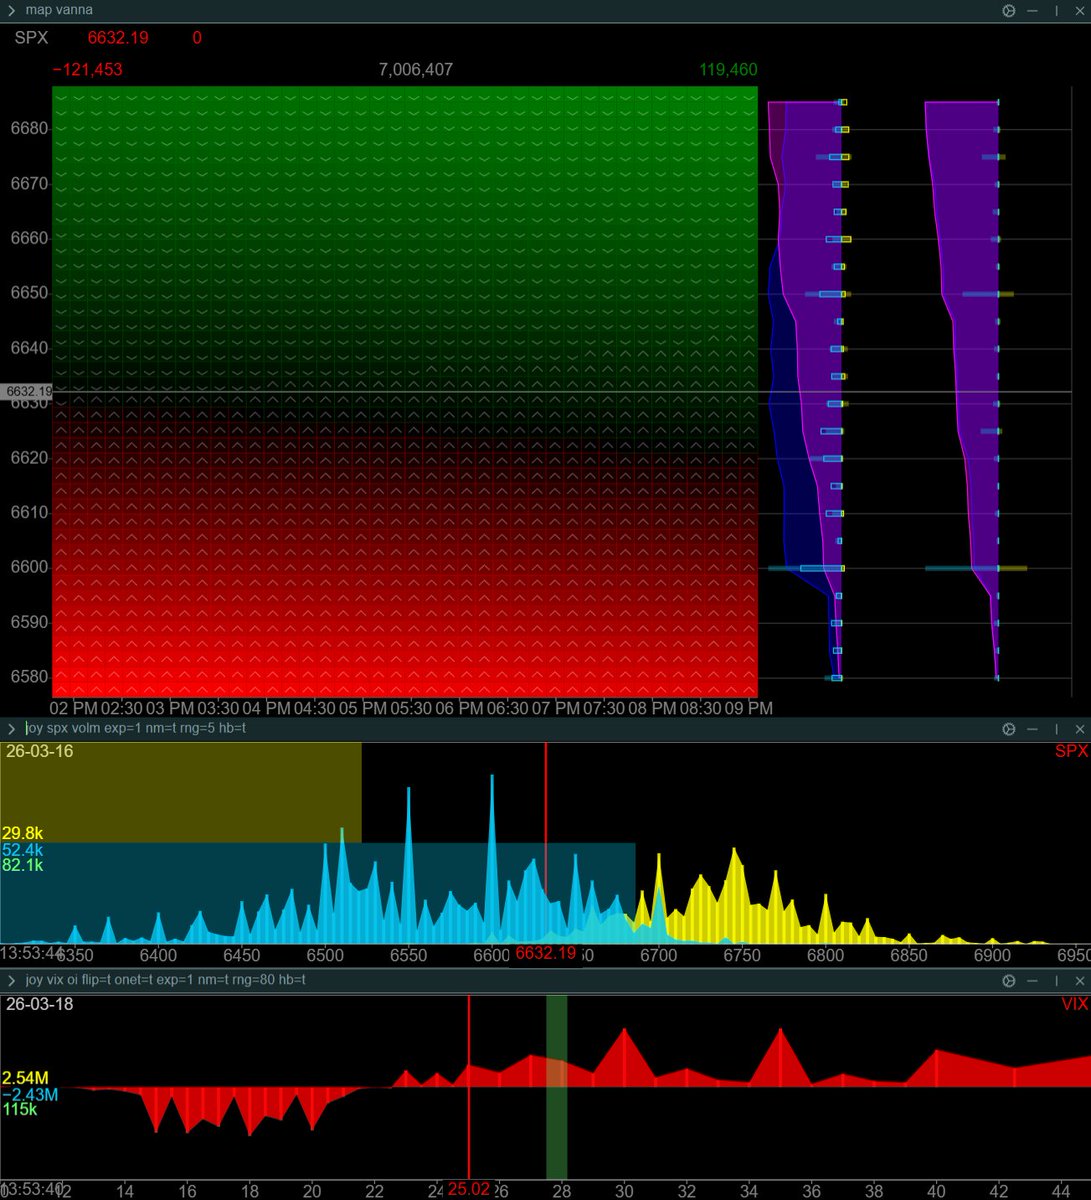Screen dimensions: 1091x1200
Task: Click the map vanna panel title
Action: [x=59, y=10]
